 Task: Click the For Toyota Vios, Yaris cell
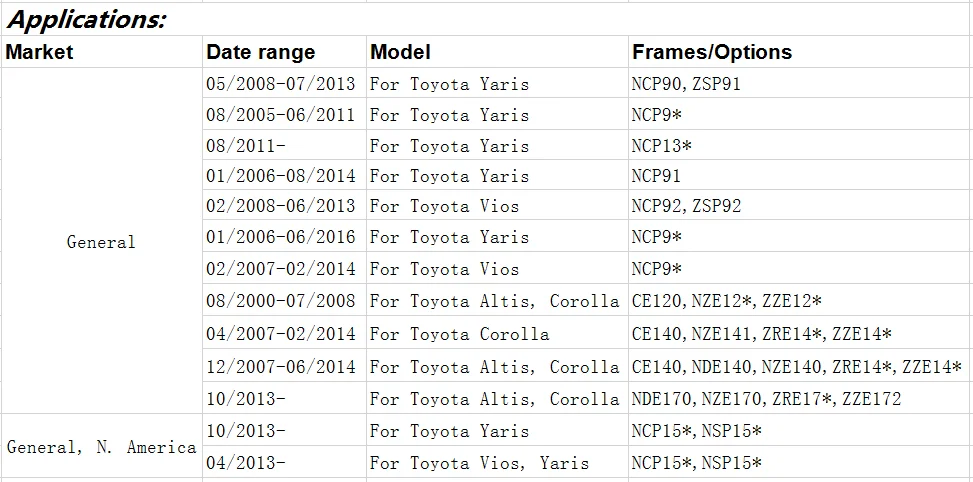tap(497, 462)
